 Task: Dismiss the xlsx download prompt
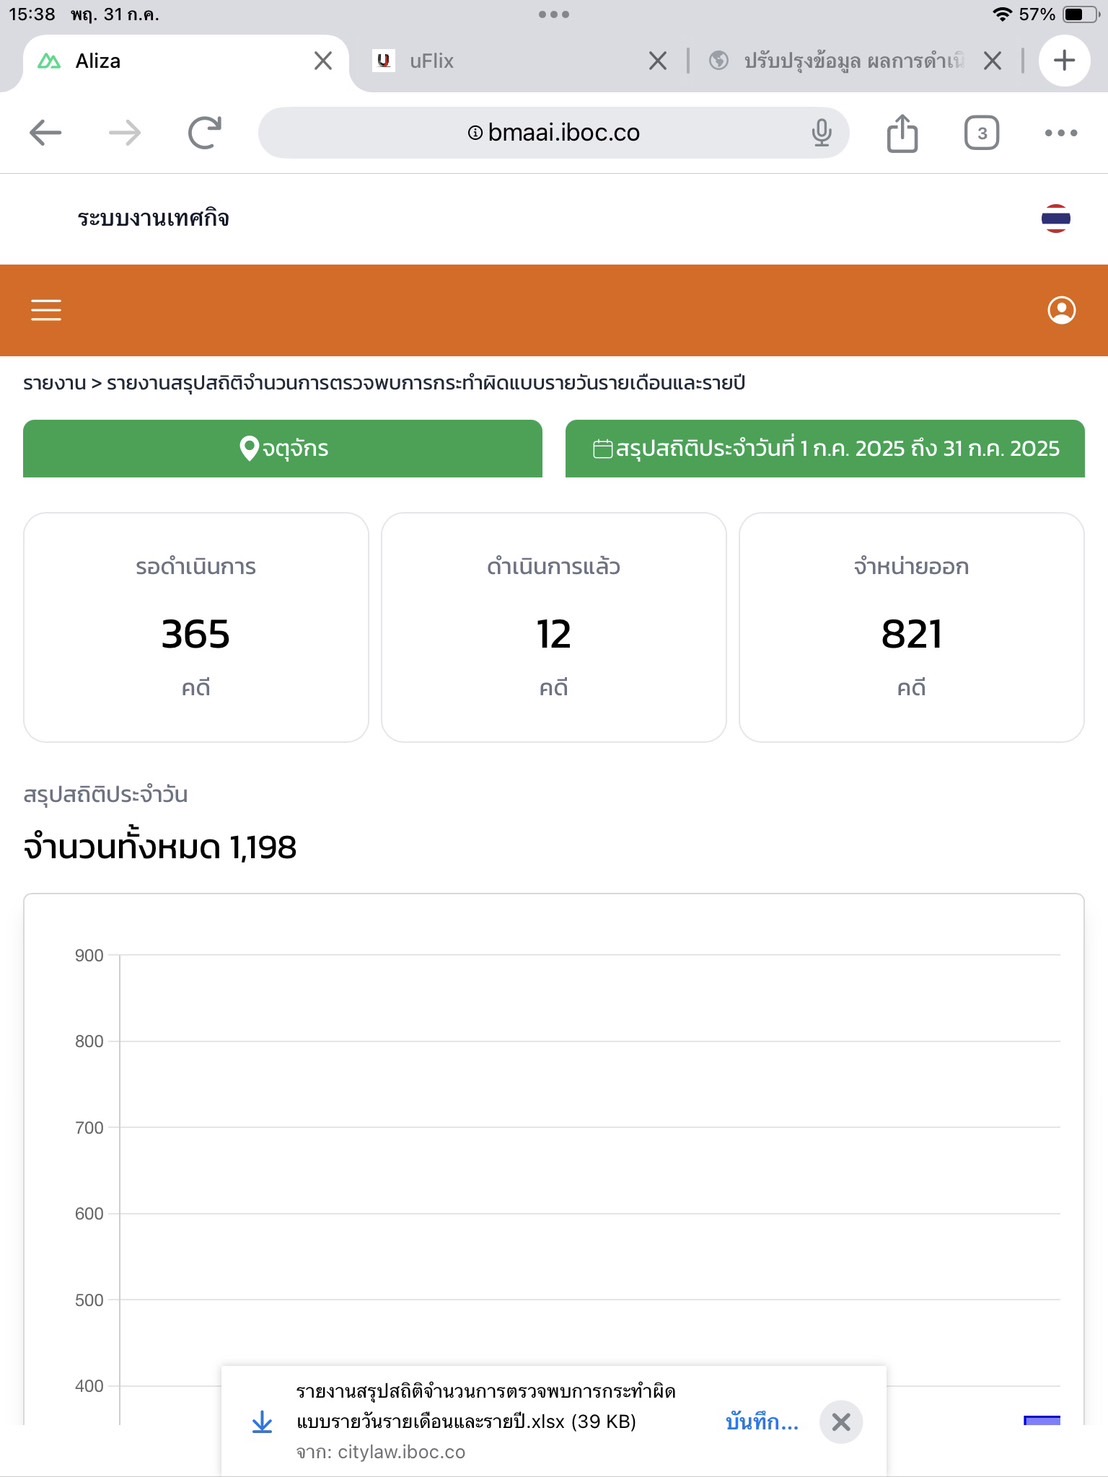point(841,1422)
